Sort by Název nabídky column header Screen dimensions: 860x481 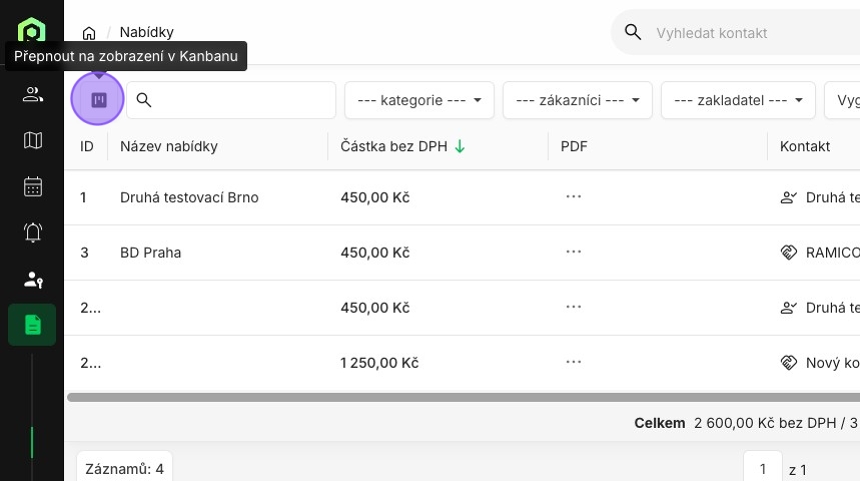tap(169, 146)
